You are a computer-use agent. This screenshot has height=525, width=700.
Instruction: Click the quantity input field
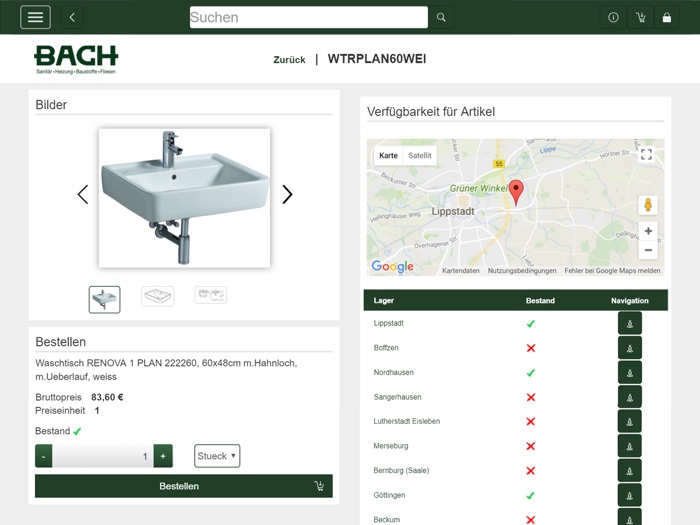point(103,456)
